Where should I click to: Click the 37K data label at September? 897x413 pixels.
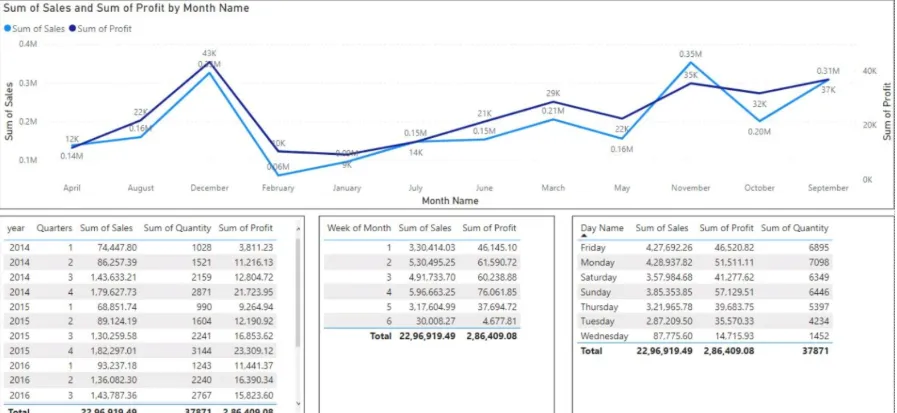point(828,90)
